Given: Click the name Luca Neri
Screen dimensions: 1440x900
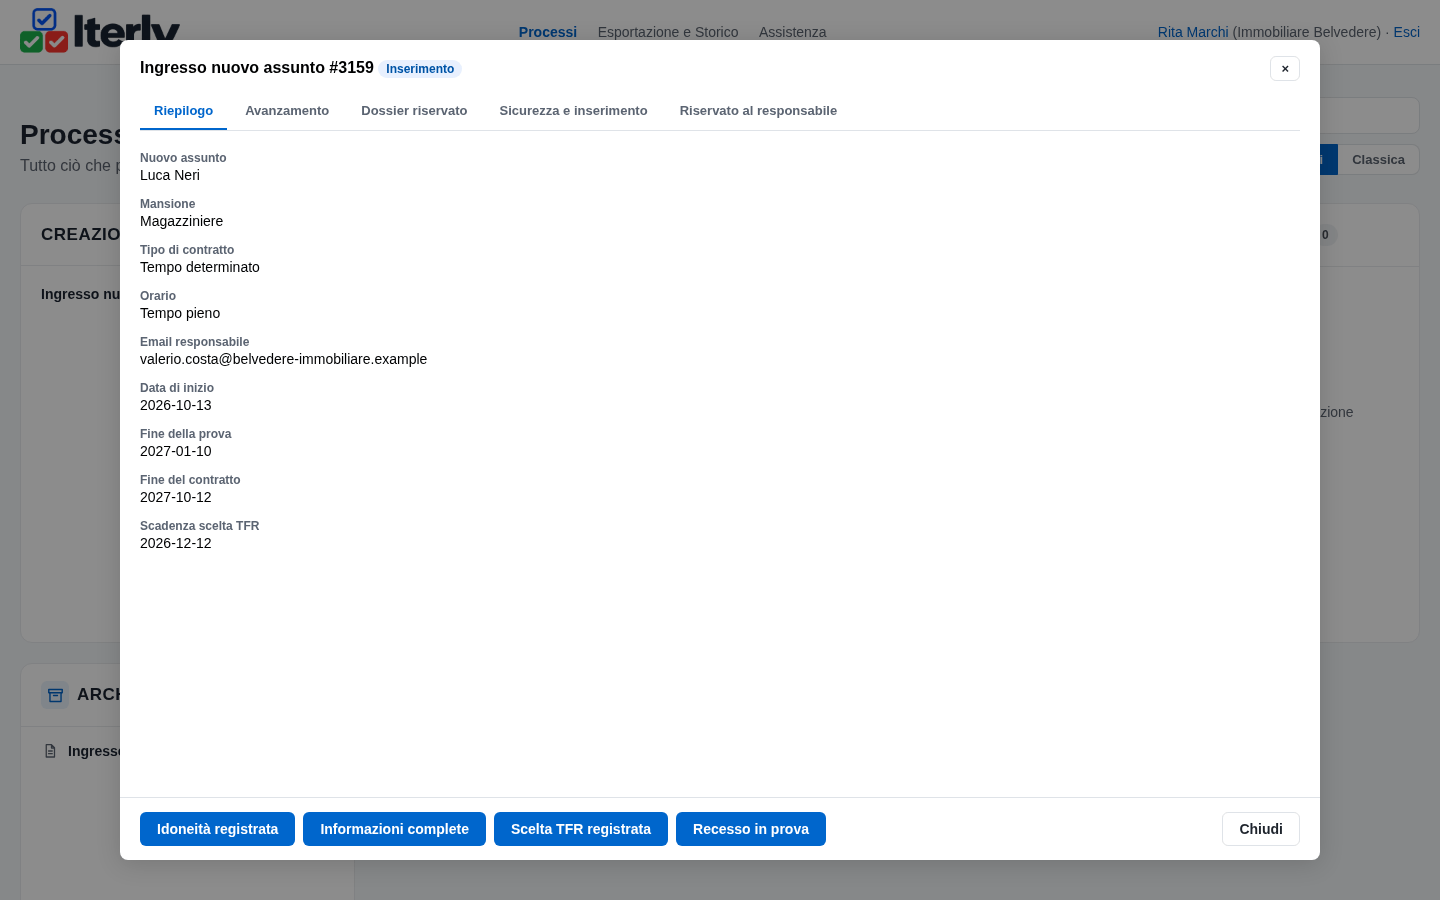Looking at the screenshot, I should click(170, 175).
